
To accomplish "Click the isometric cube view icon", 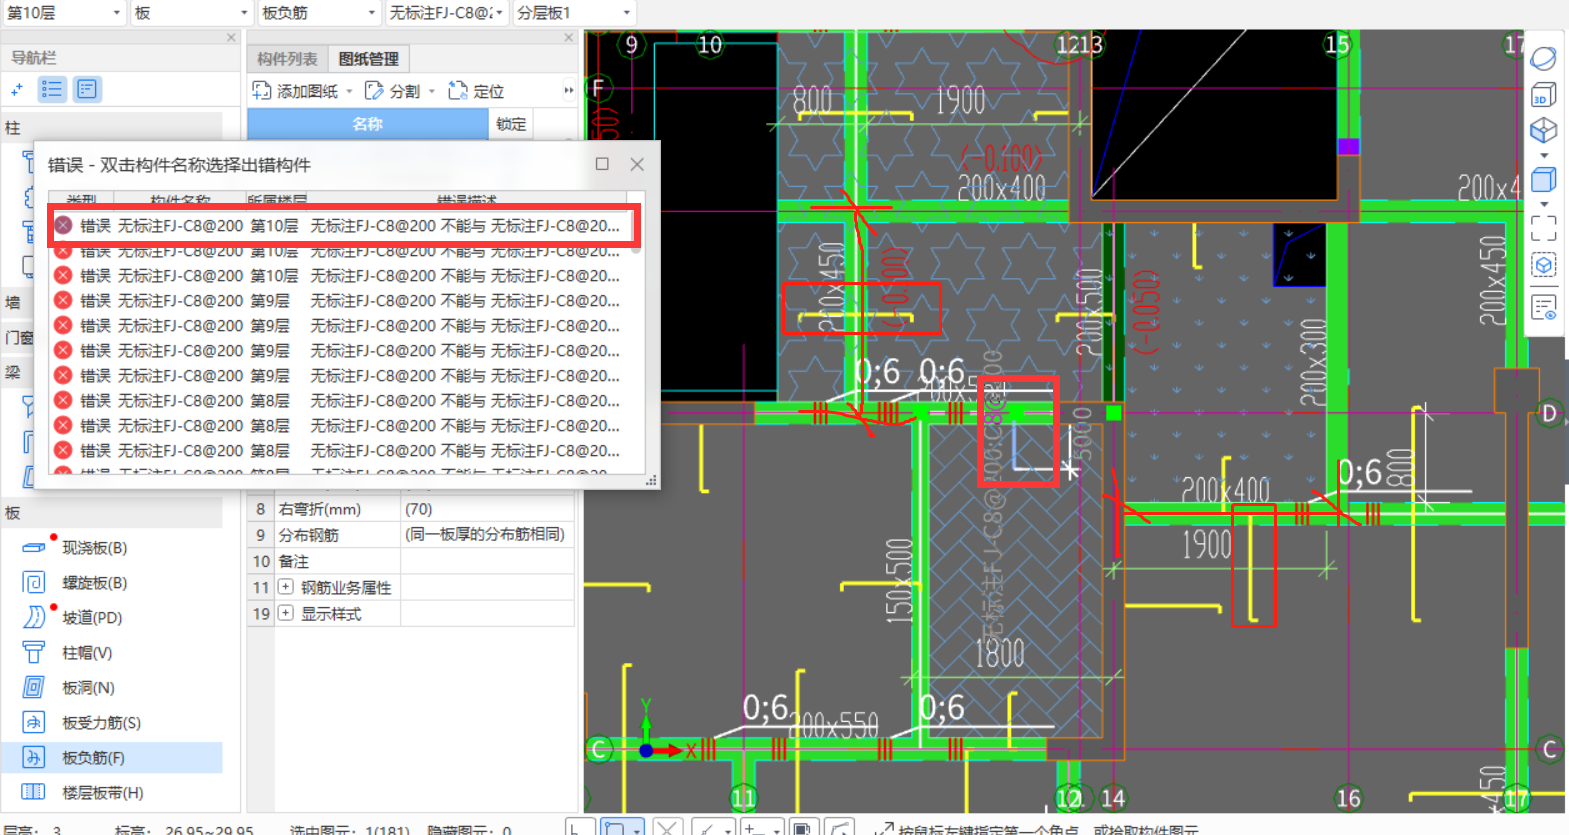I will point(1543,130).
